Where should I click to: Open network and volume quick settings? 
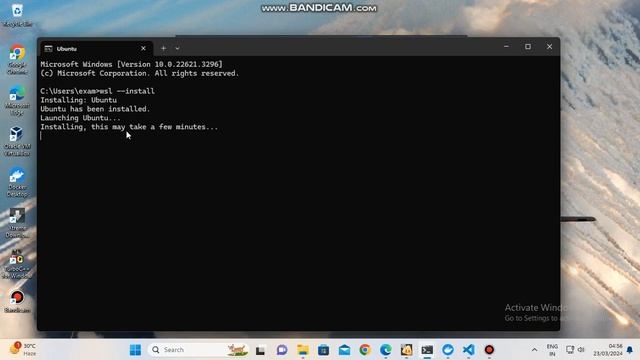576,350
